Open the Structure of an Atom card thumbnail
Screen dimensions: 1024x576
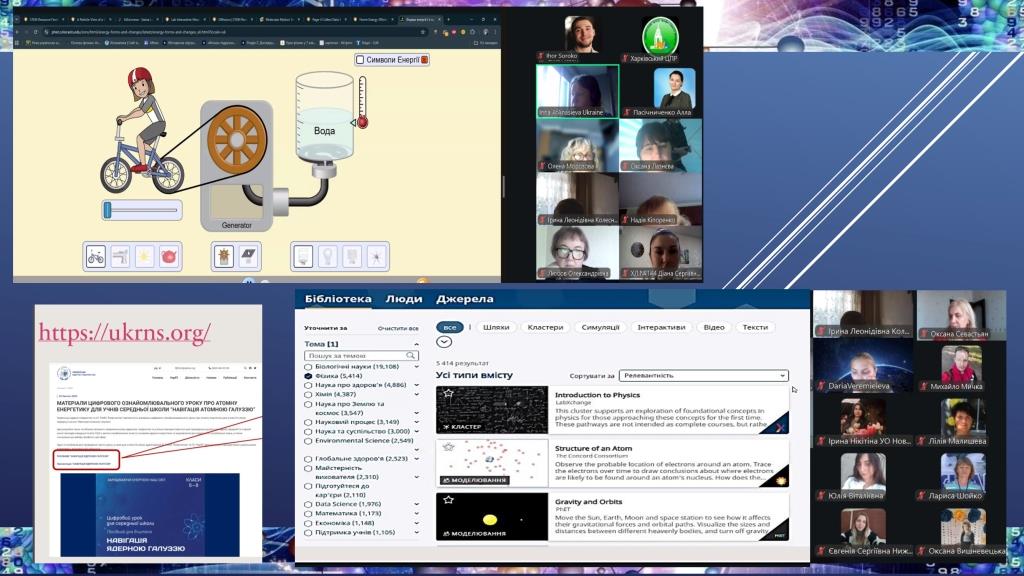click(x=492, y=463)
